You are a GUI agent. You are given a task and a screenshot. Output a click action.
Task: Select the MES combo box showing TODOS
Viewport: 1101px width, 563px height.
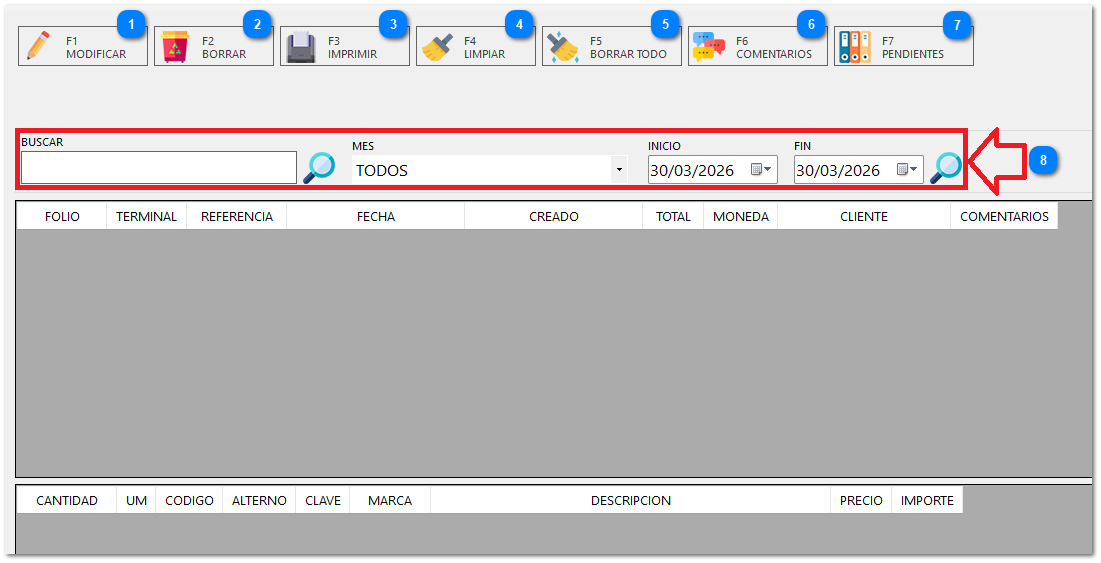pyautogui.click(x=489, y=170)
